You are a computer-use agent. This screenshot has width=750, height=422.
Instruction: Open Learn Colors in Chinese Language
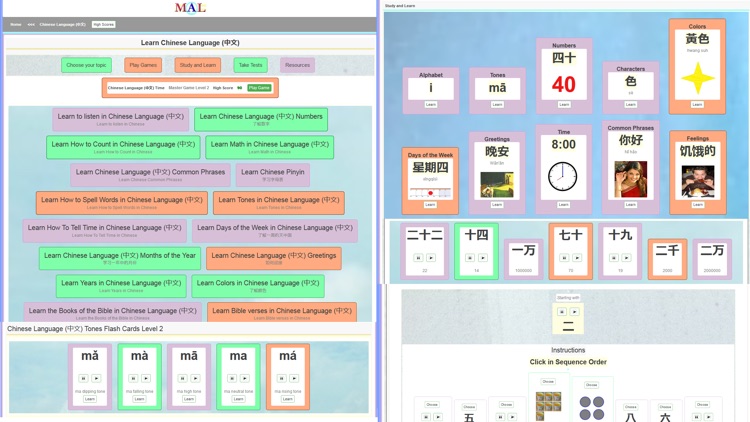258,286
